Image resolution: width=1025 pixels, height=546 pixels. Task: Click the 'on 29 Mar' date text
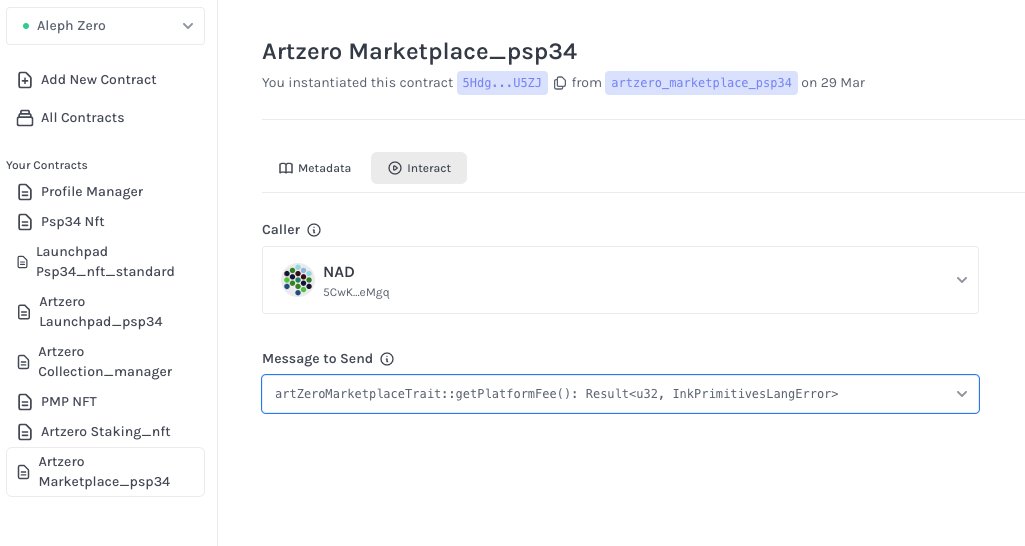pos(833,83)
